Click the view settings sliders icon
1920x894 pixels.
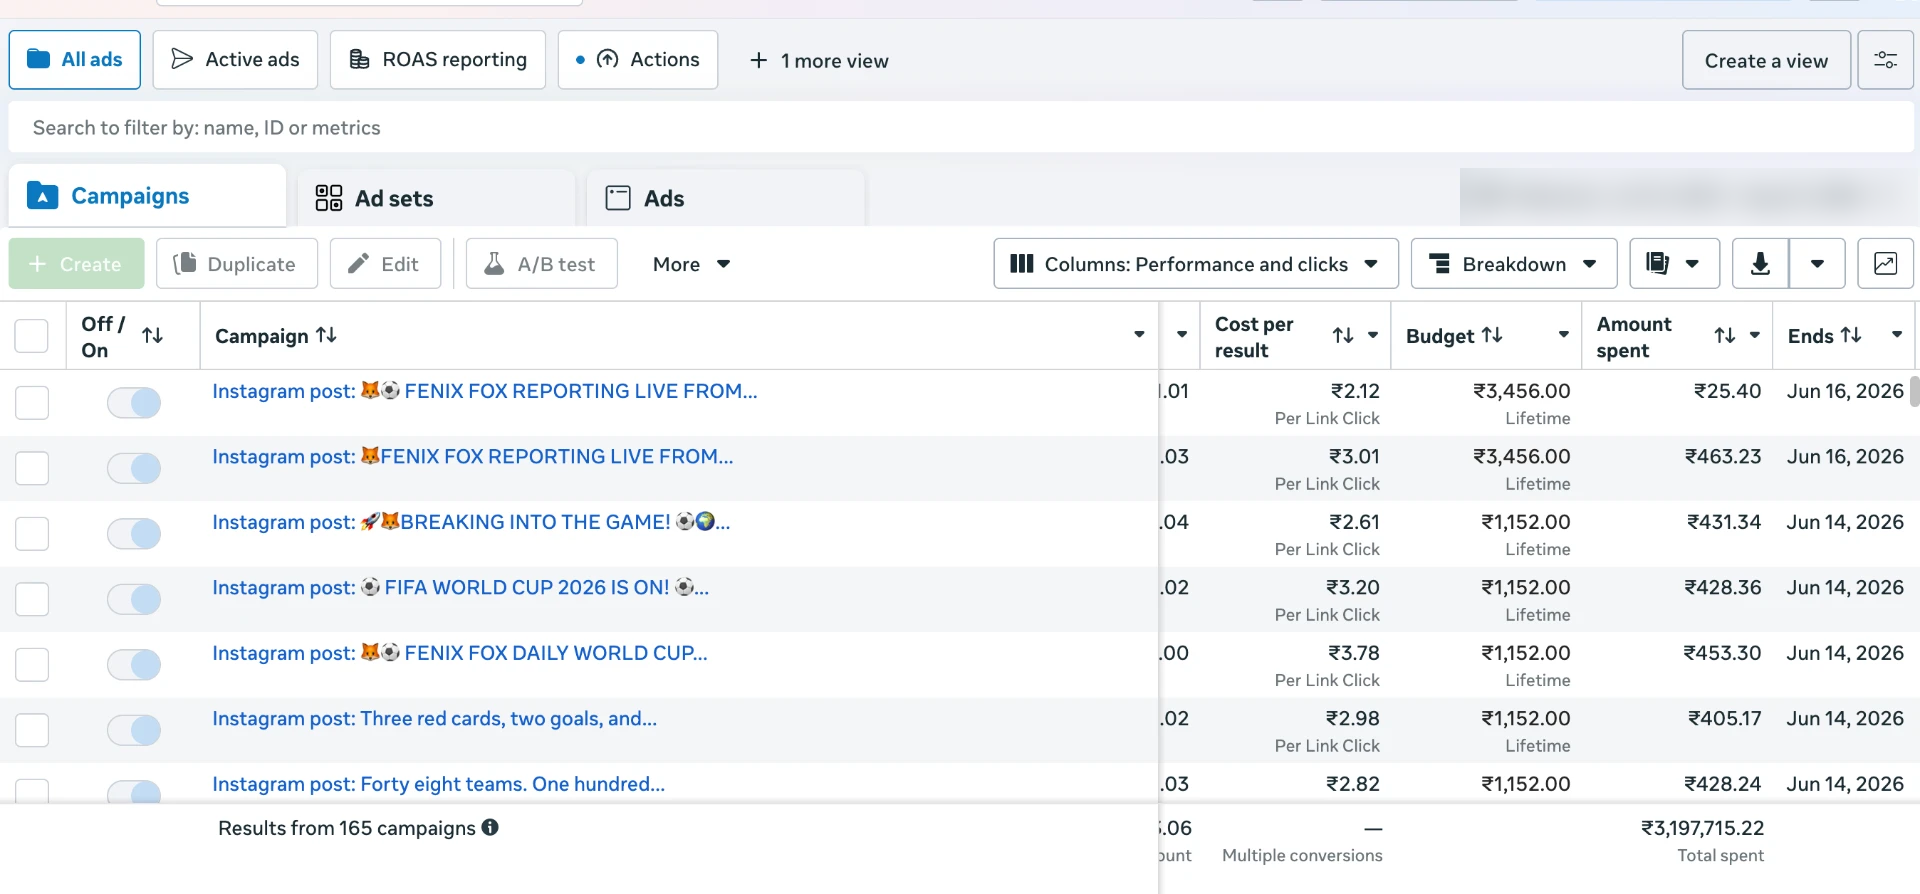(x=1885, y=60)
